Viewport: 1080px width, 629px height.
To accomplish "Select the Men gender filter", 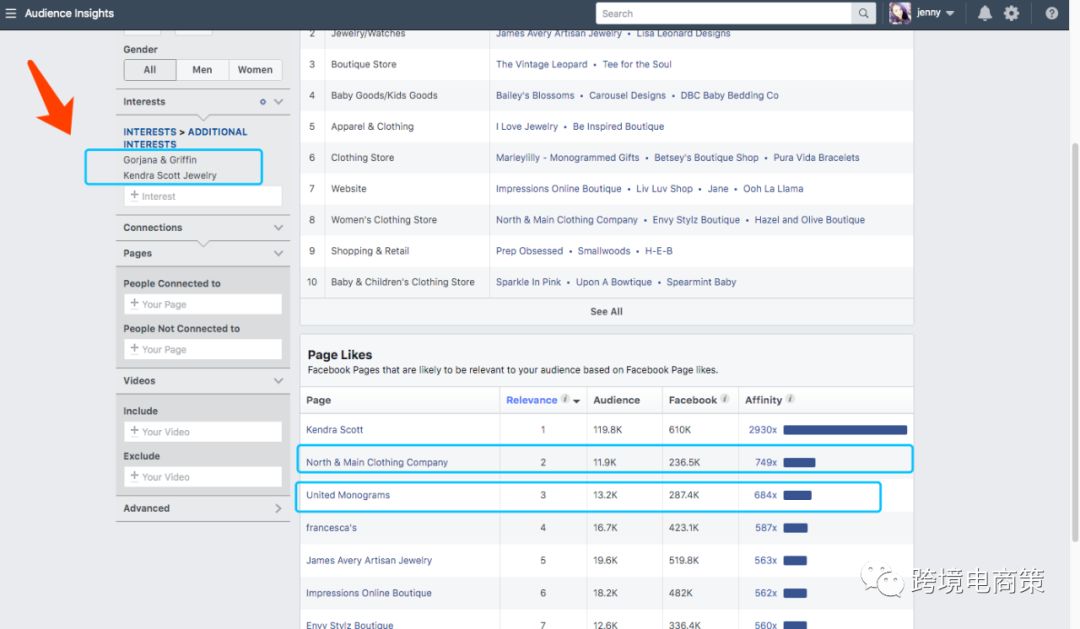I will click(x=202, y=70).
